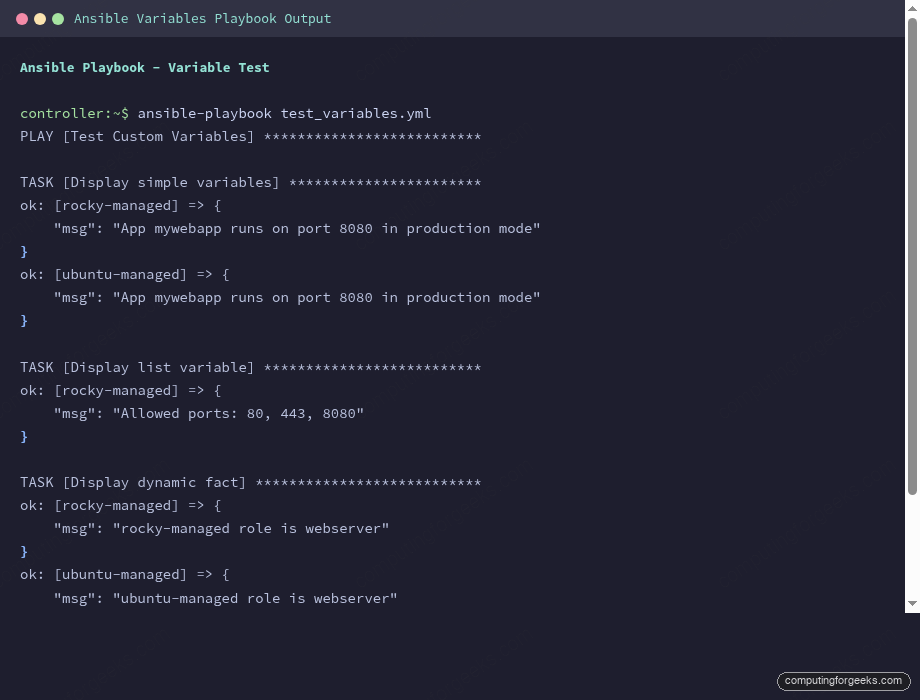This screenshot has height=700, width=920.
Task: Select the rocky-managed ok status entry
Action: pyautogui.click(x=119, y=205)
